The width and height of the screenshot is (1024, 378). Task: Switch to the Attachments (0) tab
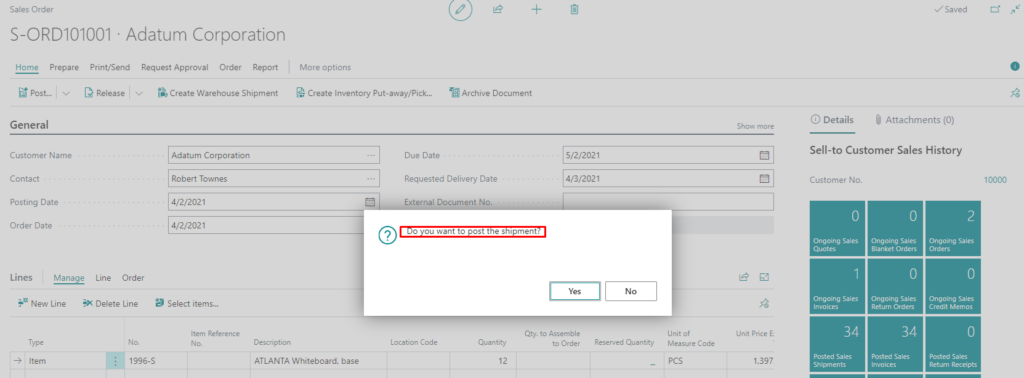tap(914, 120)
